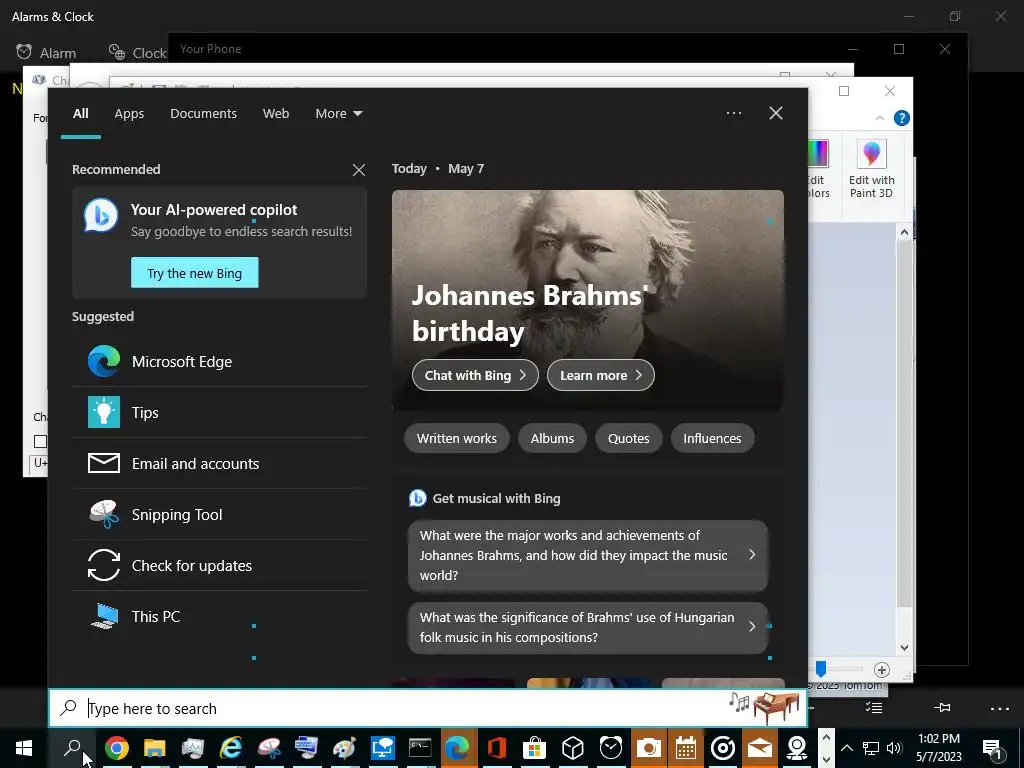Click taskbar icon overflow up arrow
The height and width of the screenshot is (768, 1024).
pyautogui.click(x=826, y=737)
